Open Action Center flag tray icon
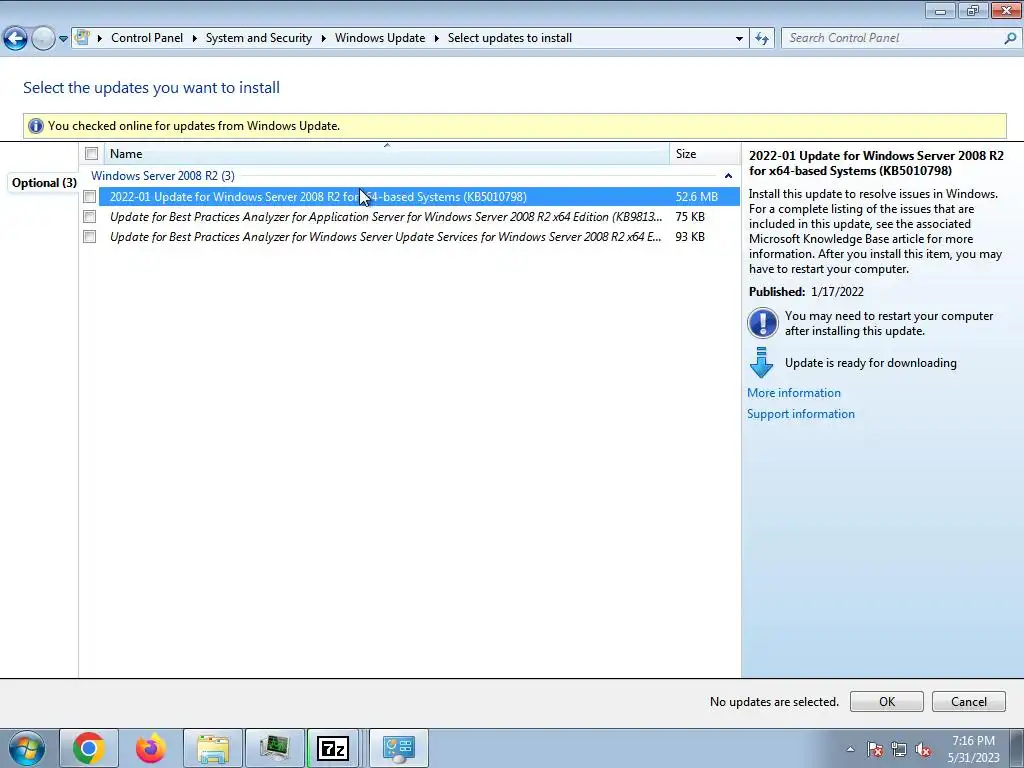The height and width of the screenshot is (768, 1024). [874, 749]
